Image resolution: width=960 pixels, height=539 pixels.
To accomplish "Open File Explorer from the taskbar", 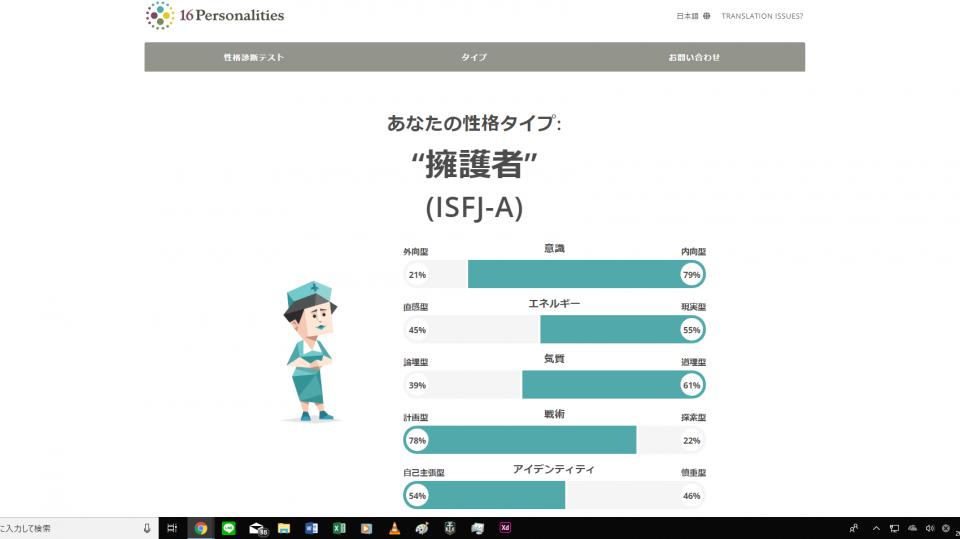I will [283, 528].
